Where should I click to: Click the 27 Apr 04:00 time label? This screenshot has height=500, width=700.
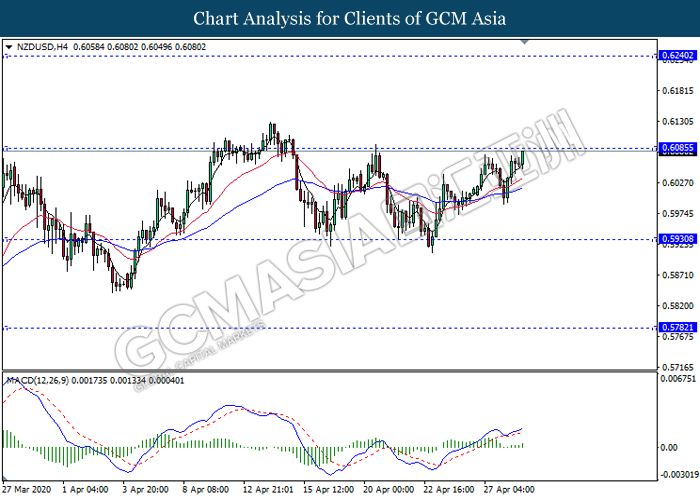click(509, 490)
